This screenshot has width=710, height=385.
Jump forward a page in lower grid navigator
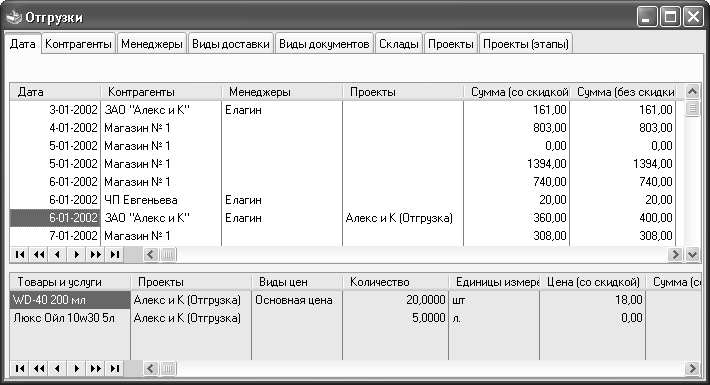96,368
